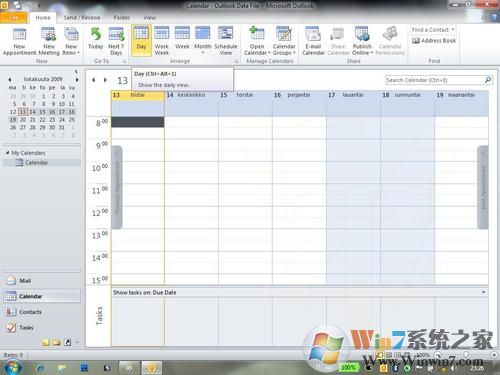The width and height of the screenshot is (500, 375).
Task: Jump to the Next Appointment
Action: (x=483, y=187)
